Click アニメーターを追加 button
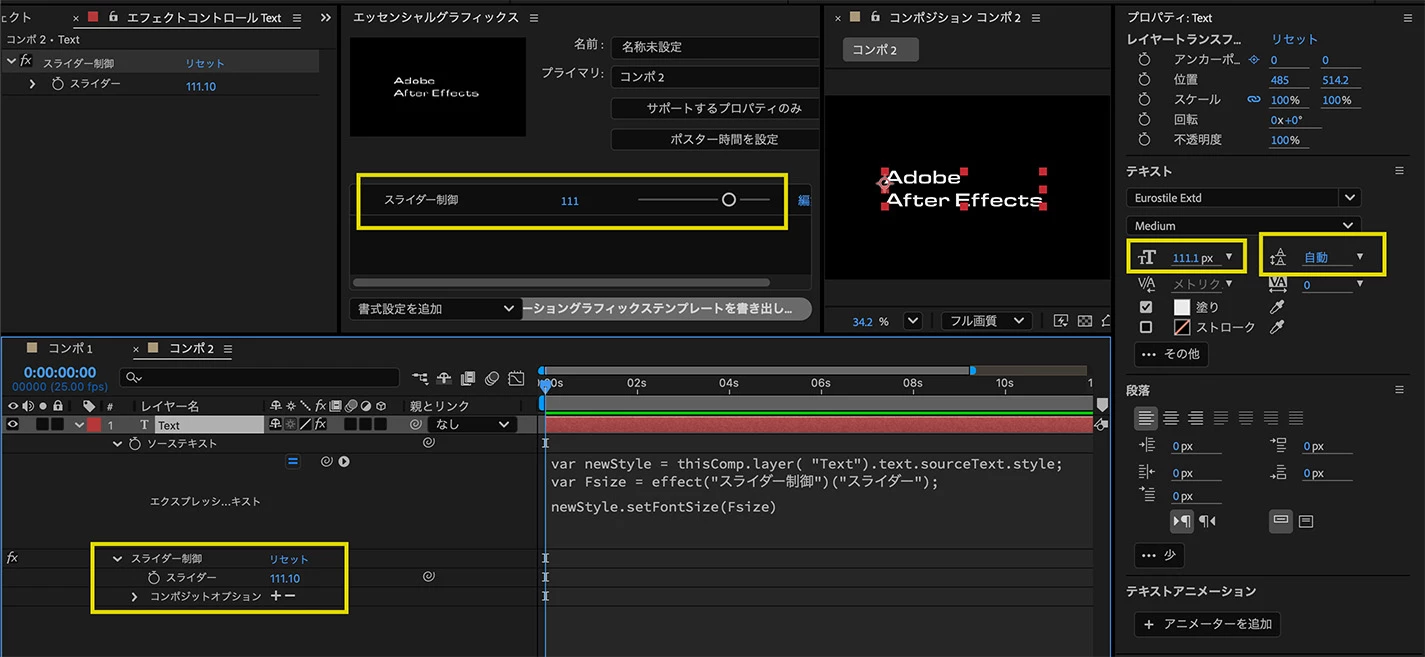 (1207, 624)
